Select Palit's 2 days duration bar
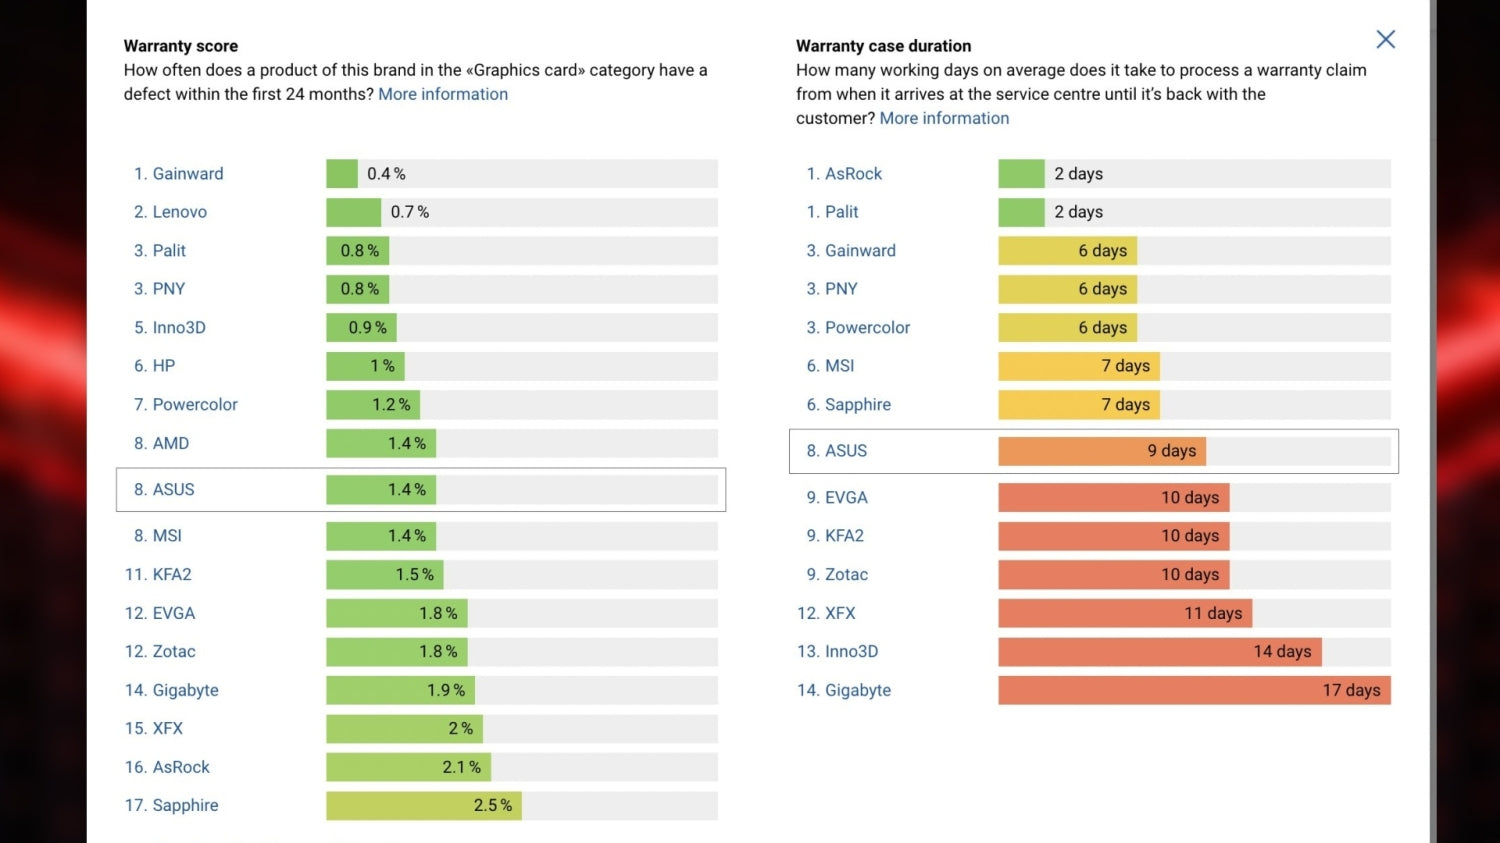Image resolution: width=1500 pixels, height=843 pixels. click(x=1021, y=212)
